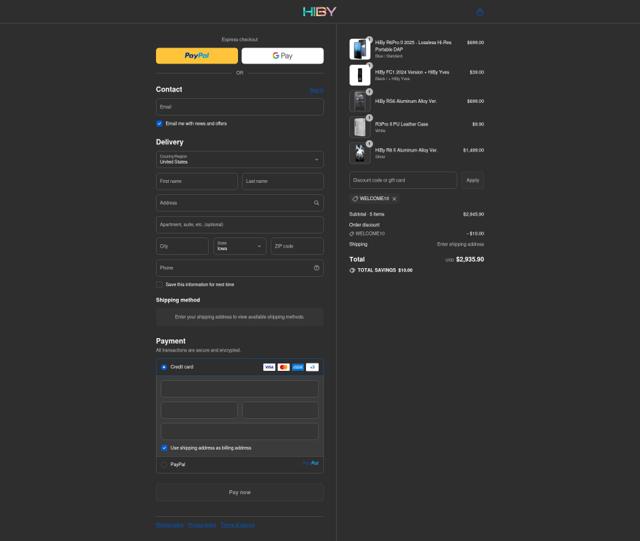Click the total savings tag icon
The height and width of the screenshot is (541, 640).
[x=352, y=270]
